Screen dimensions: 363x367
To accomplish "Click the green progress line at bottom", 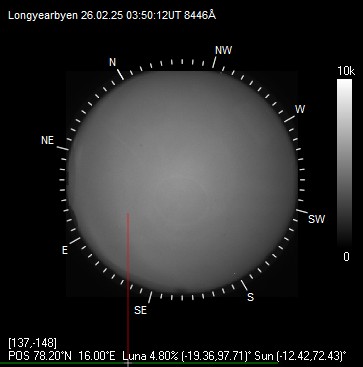I will point(138,363).
